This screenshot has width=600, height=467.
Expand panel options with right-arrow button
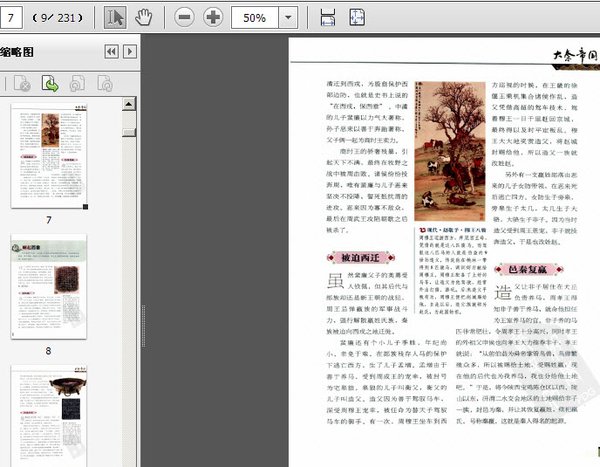pos(129,52)
